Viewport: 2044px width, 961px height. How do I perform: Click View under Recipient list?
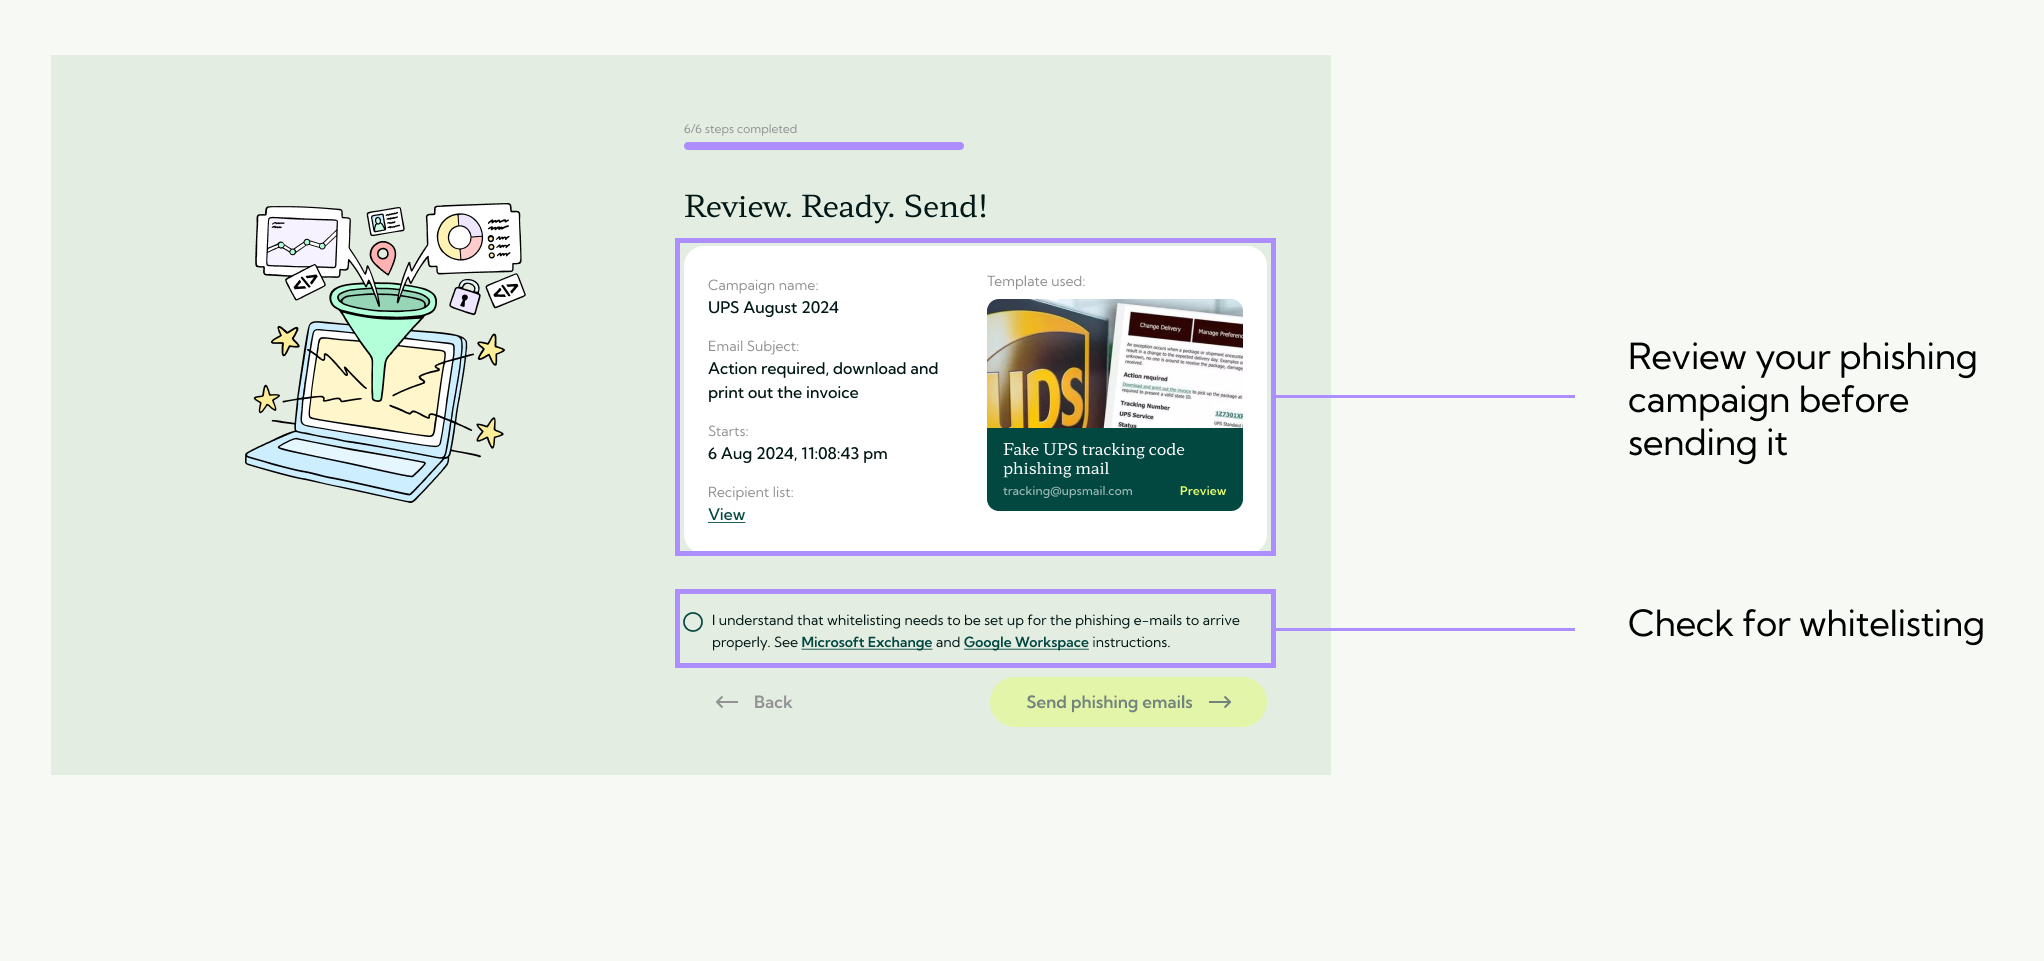click(726, 514)
